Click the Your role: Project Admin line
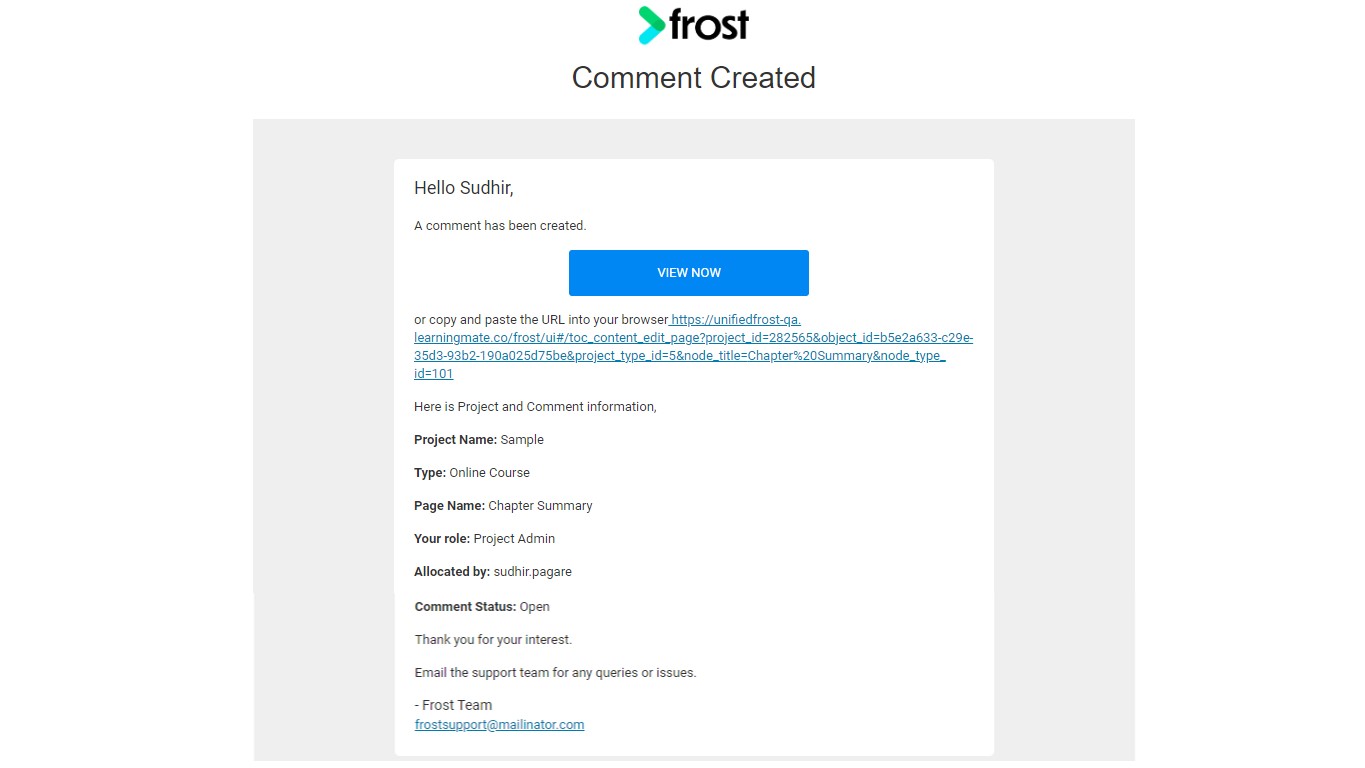 pyautogui.click(x=484, y=539)
